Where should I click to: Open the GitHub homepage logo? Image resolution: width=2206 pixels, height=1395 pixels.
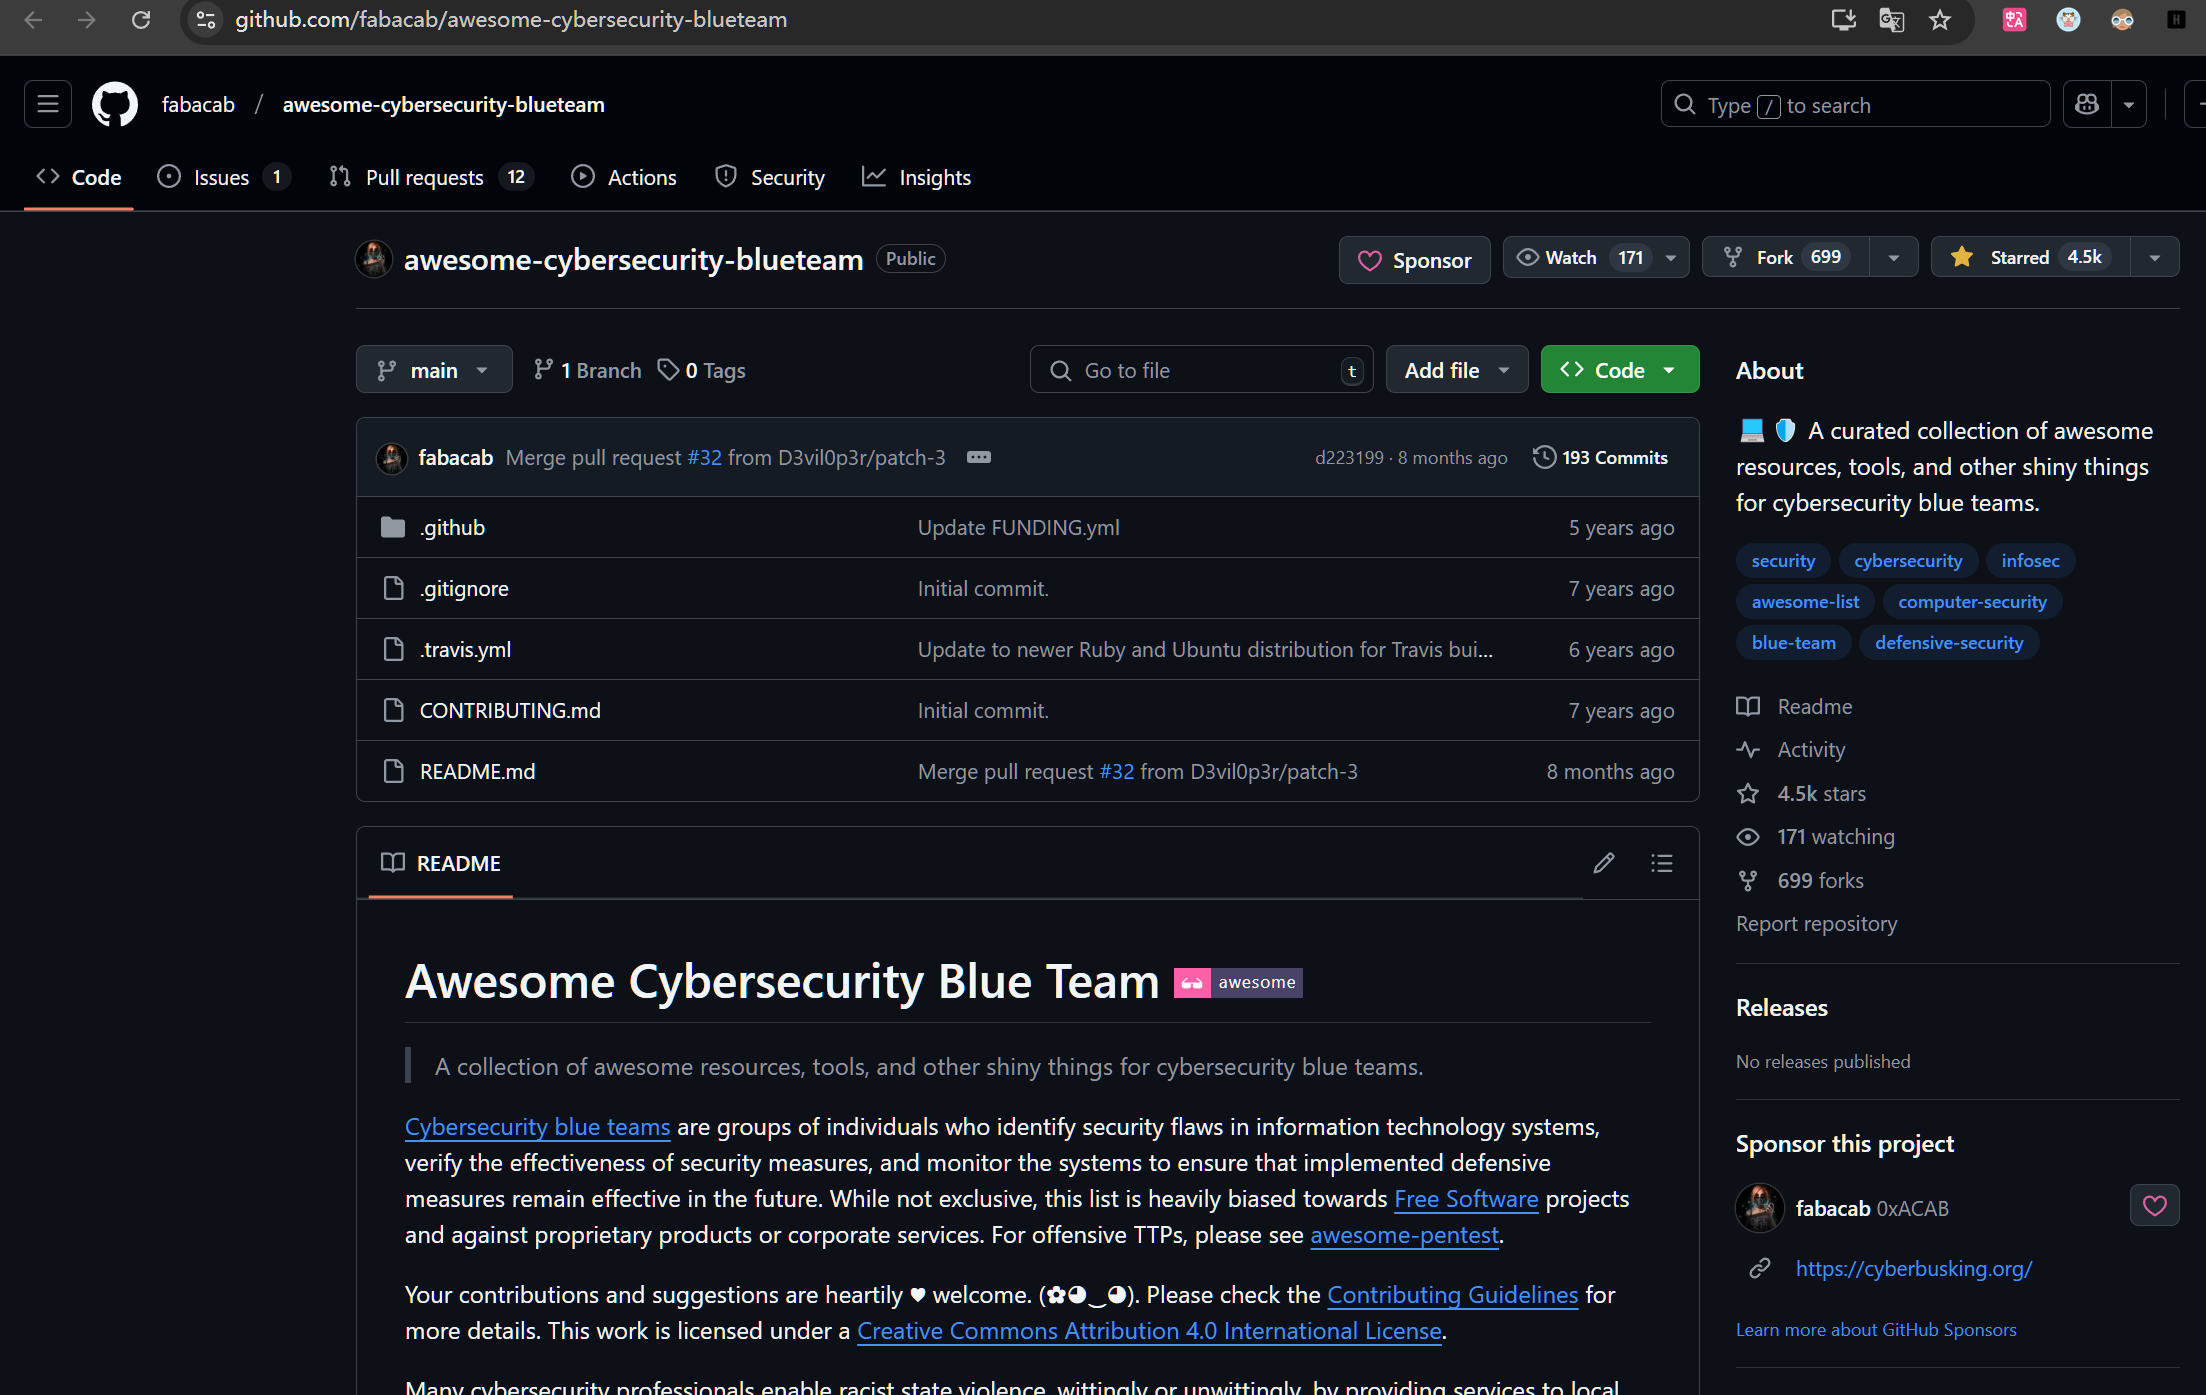point(114,104)
